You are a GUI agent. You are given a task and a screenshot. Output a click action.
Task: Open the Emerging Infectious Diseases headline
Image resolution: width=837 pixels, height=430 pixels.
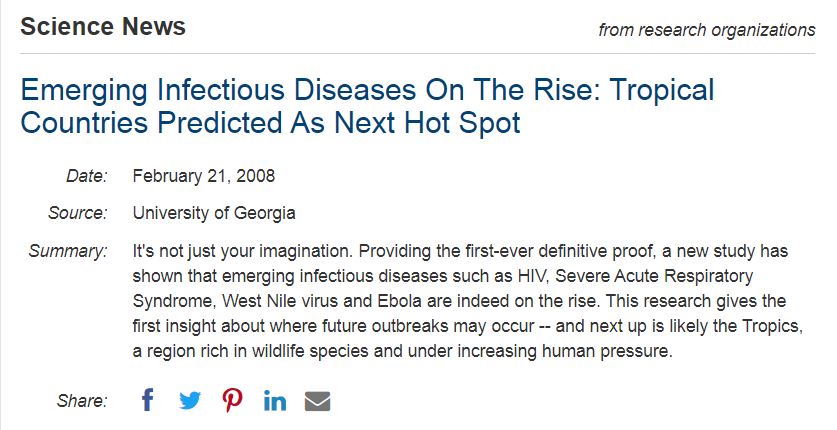[x=367, y=106]
